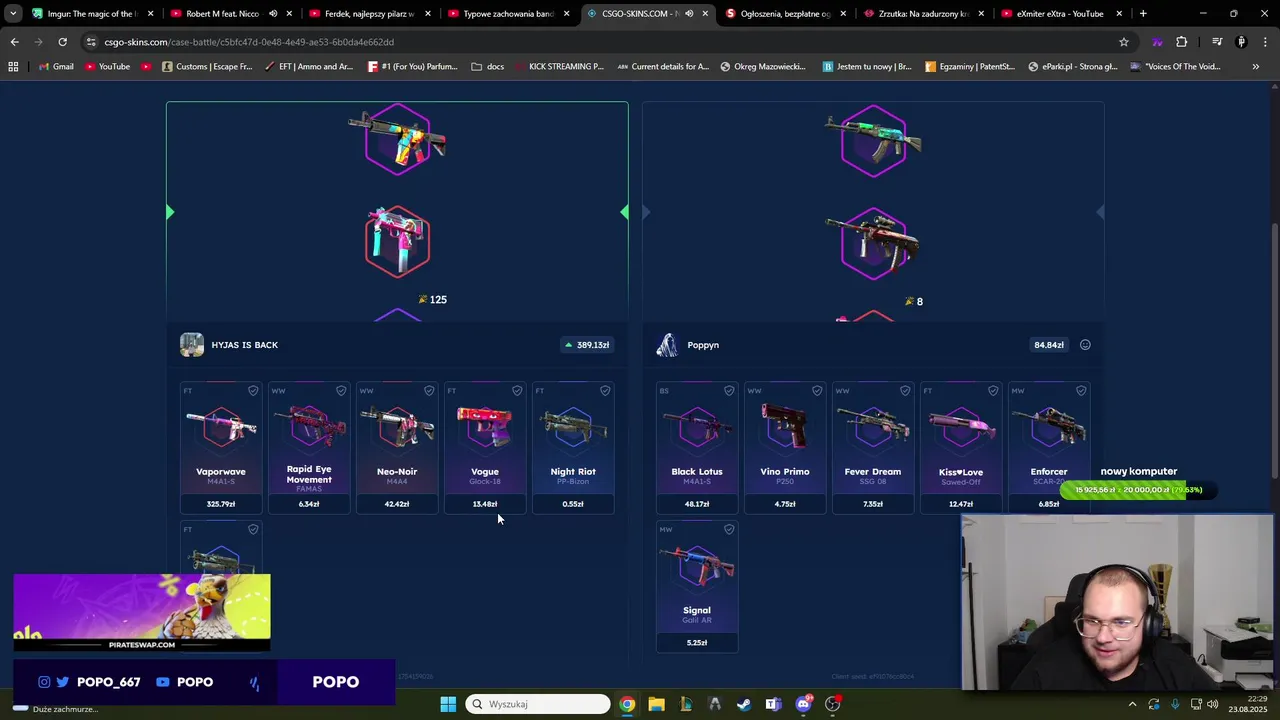Click the shield icon on Kiss♥Love card

pos(993,391)
